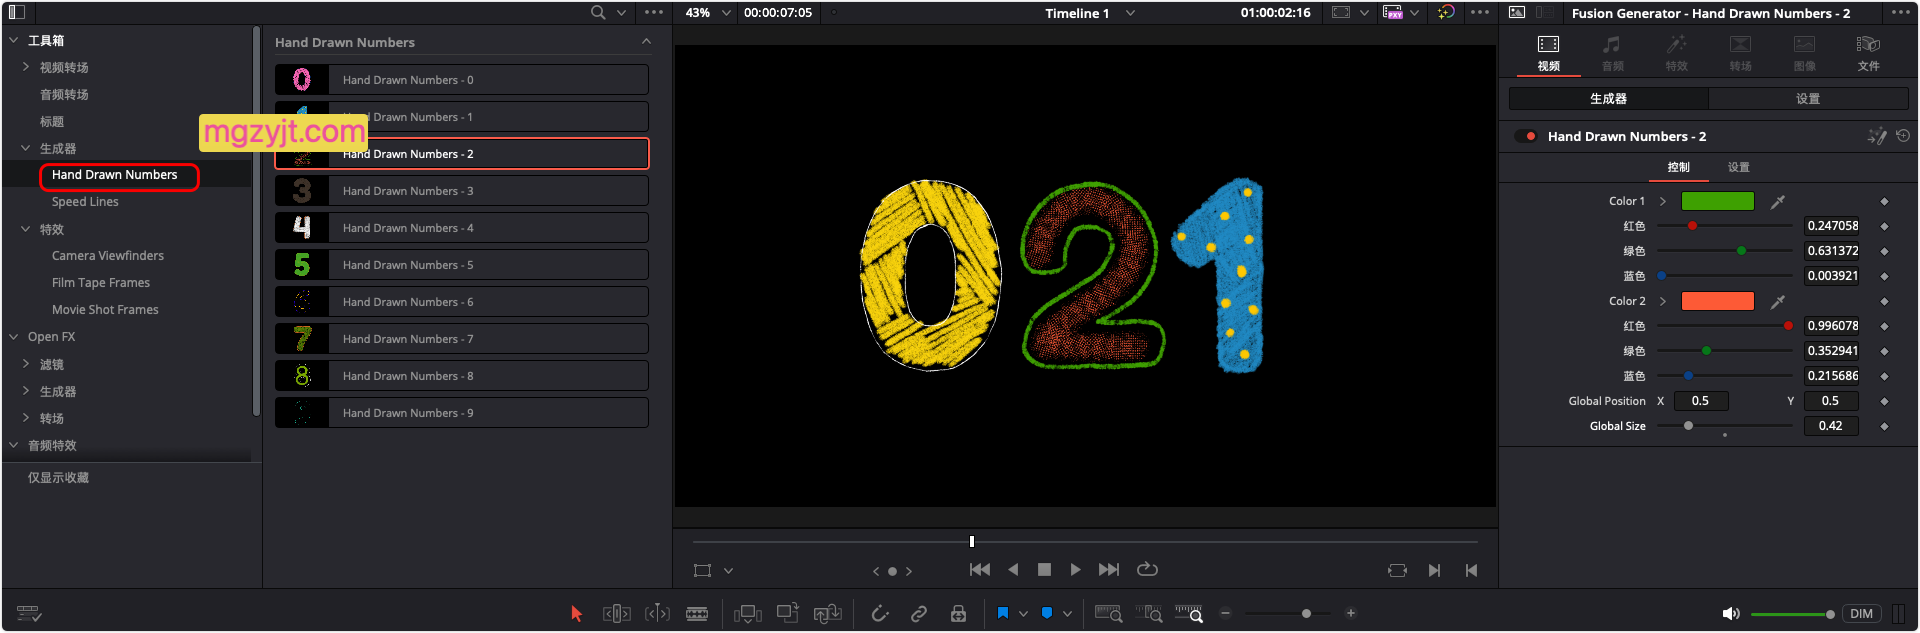Open the Color 2 orange swatch
1920x633 pixels.
pyautogui.click(x=1717, y=301)
